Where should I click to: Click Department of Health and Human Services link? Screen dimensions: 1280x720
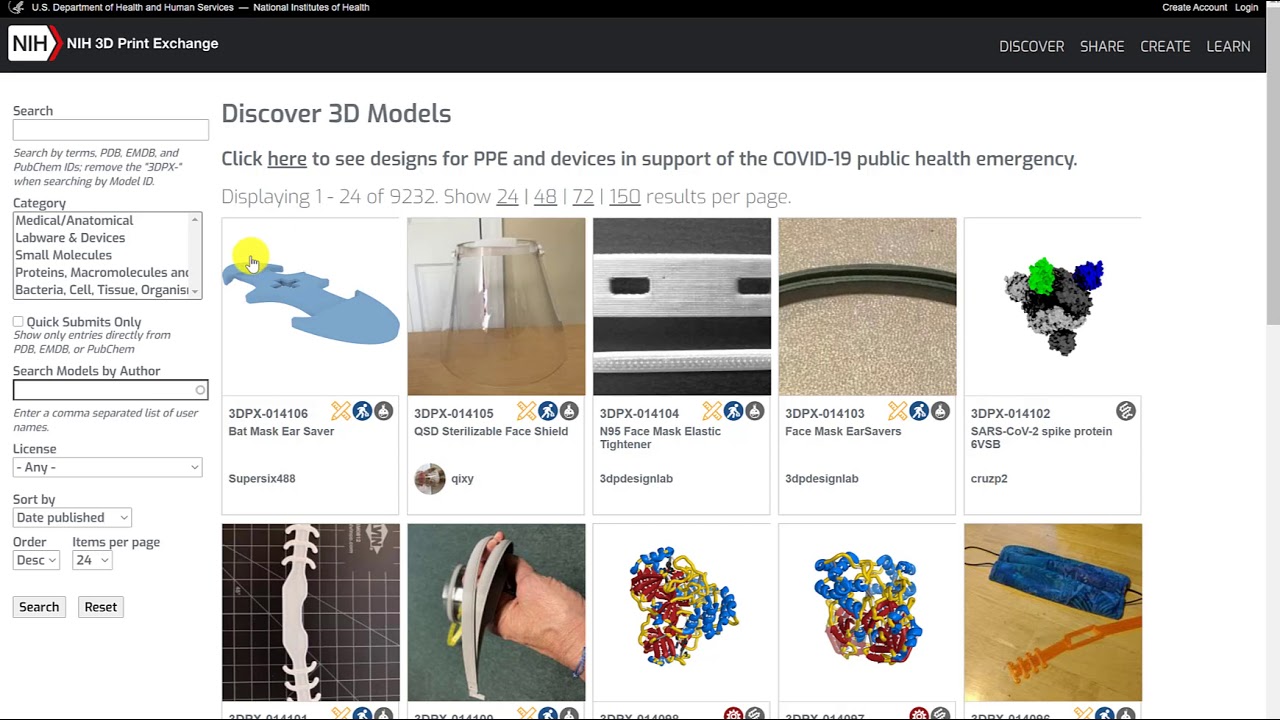click(x=132, y=7)
